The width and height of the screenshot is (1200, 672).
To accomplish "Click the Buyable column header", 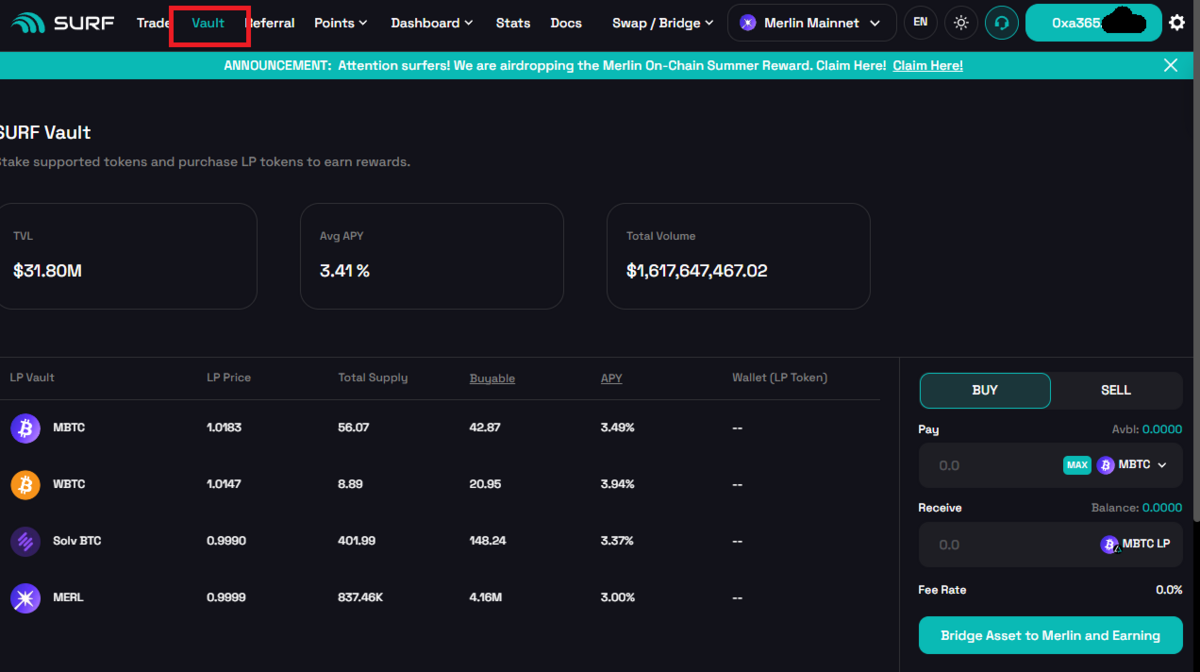I will [492, 378].
